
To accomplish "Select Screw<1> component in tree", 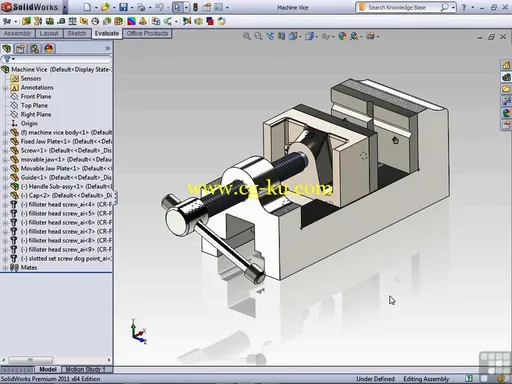I will 66,150.
